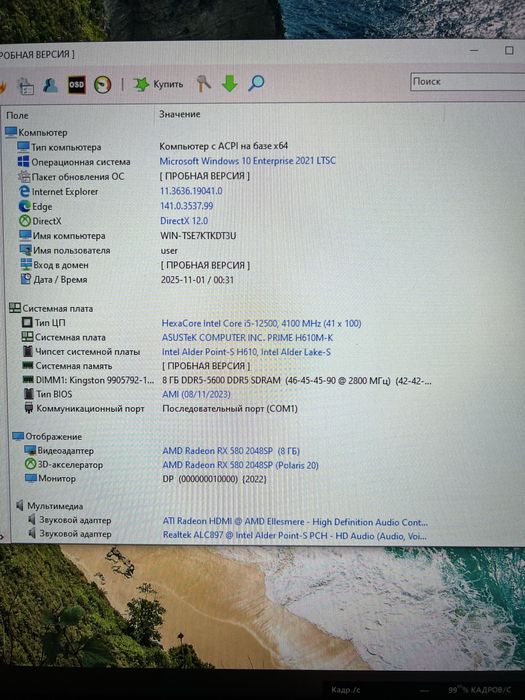Click the WIN-TSE7KTKDT3U computer name value

point(198,235)
